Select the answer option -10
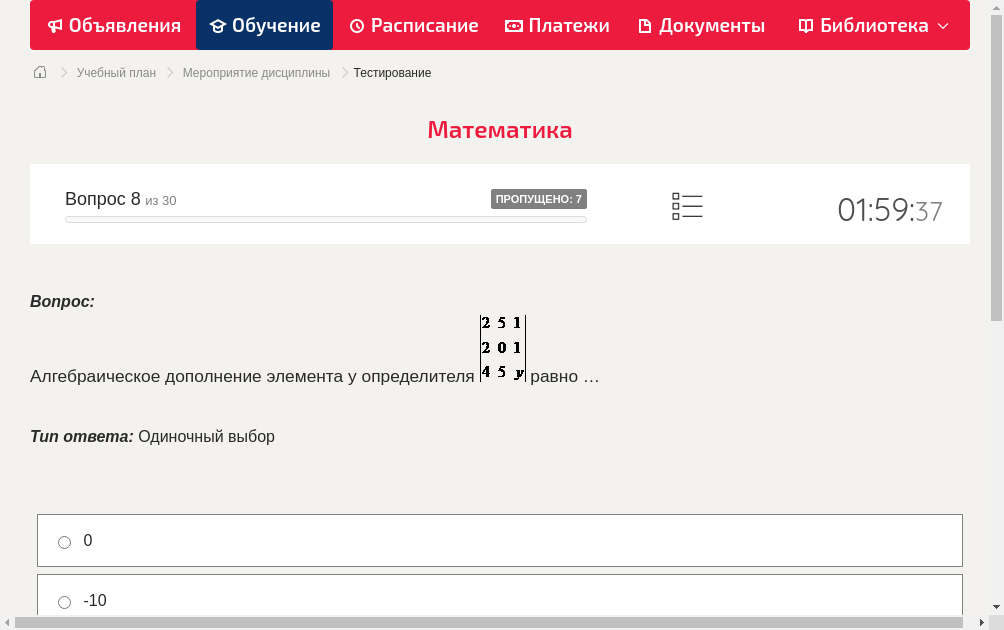This screenshot has height=630, width=1004. pyautogui.click(x=65, y=602)
